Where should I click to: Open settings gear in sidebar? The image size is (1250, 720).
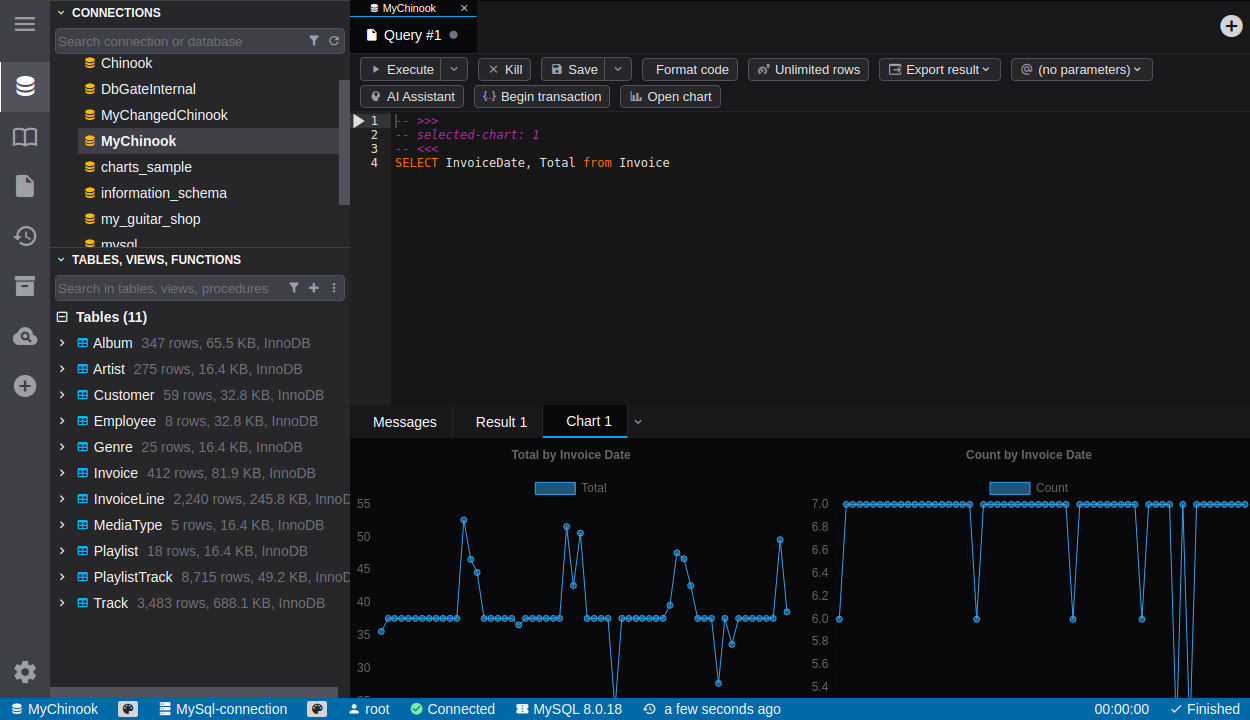[25, 672]
